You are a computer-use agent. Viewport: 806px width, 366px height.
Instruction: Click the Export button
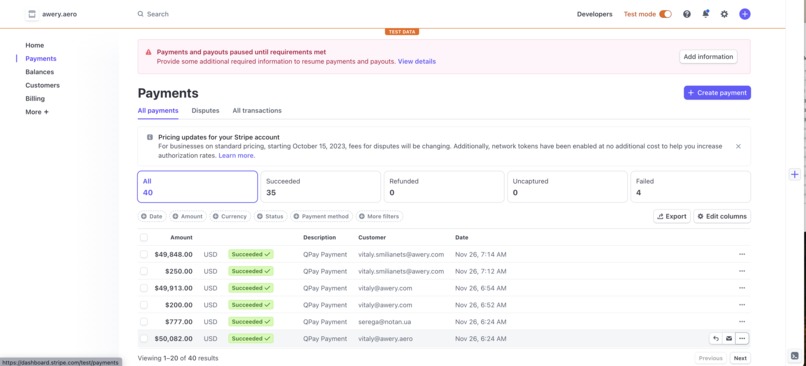coord(672,216)
